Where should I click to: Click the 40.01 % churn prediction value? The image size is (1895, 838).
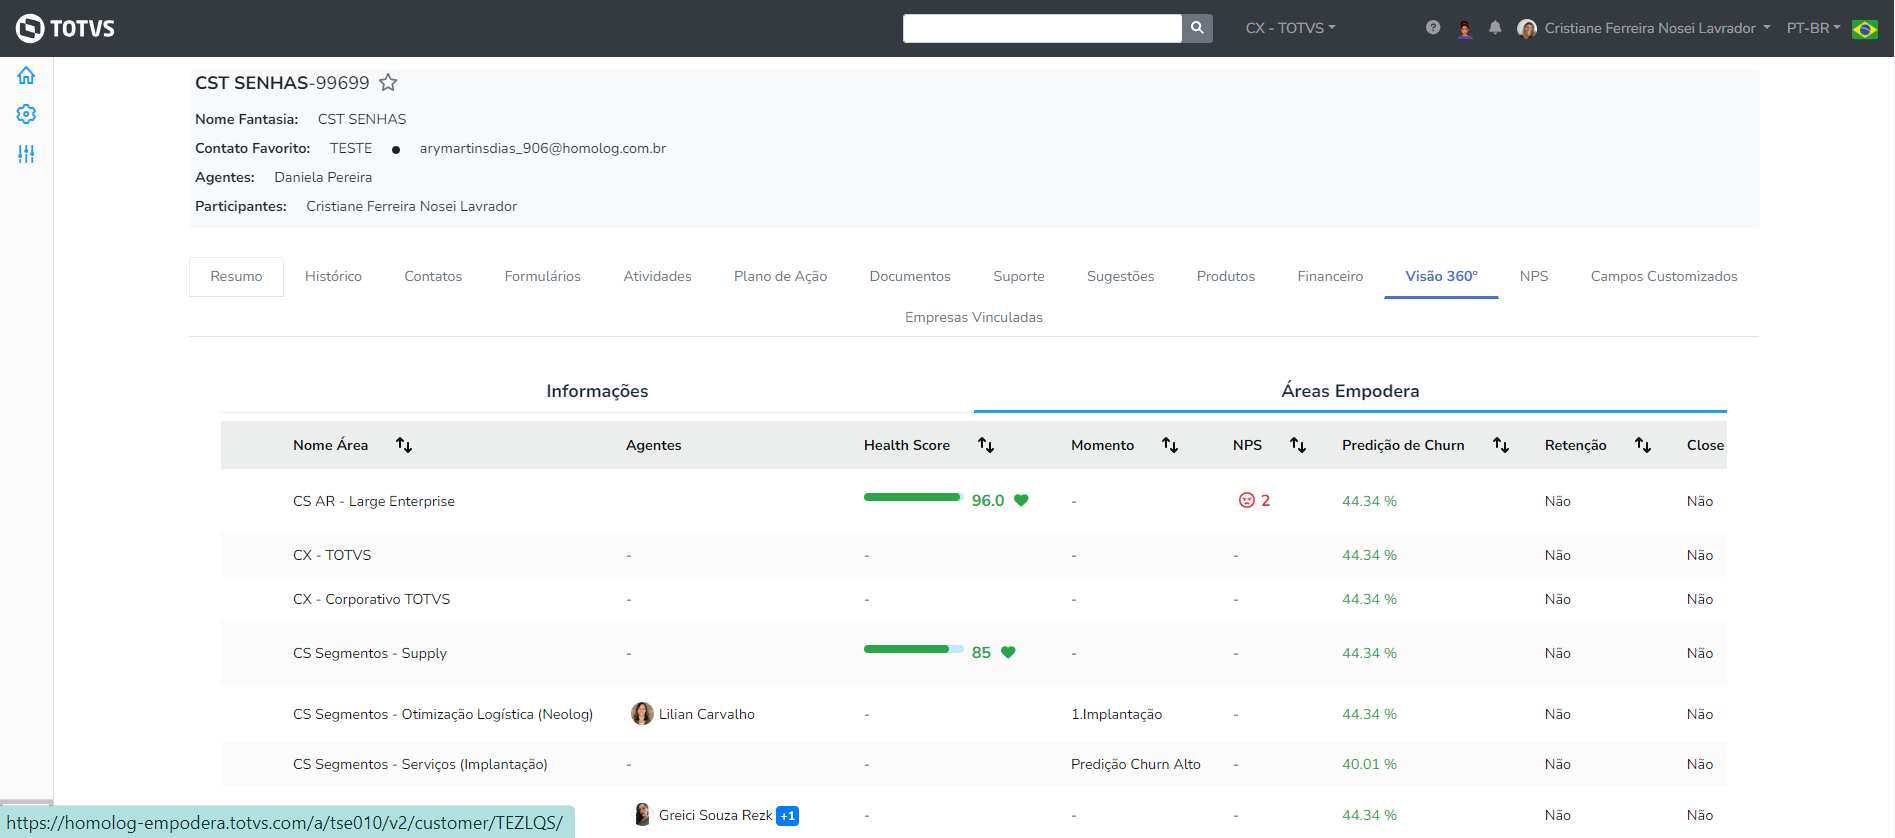1369,764
